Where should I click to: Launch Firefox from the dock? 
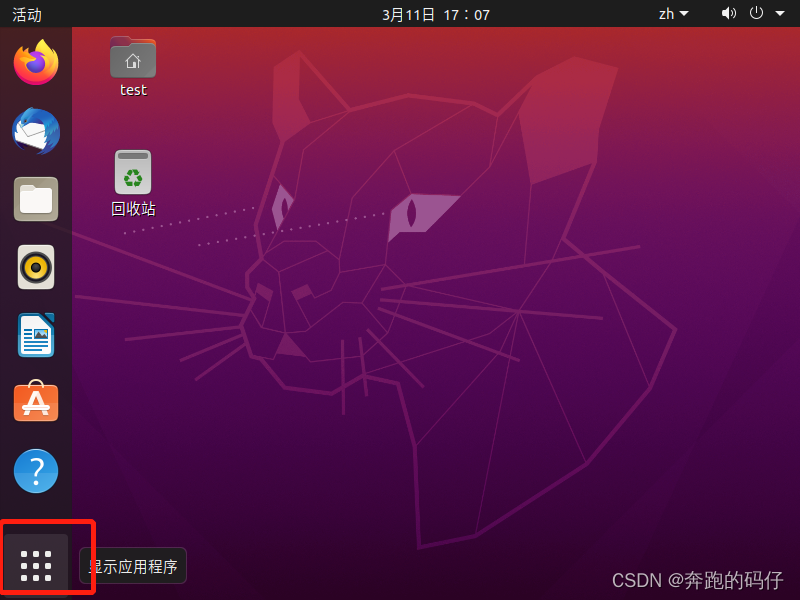point(36,62)
